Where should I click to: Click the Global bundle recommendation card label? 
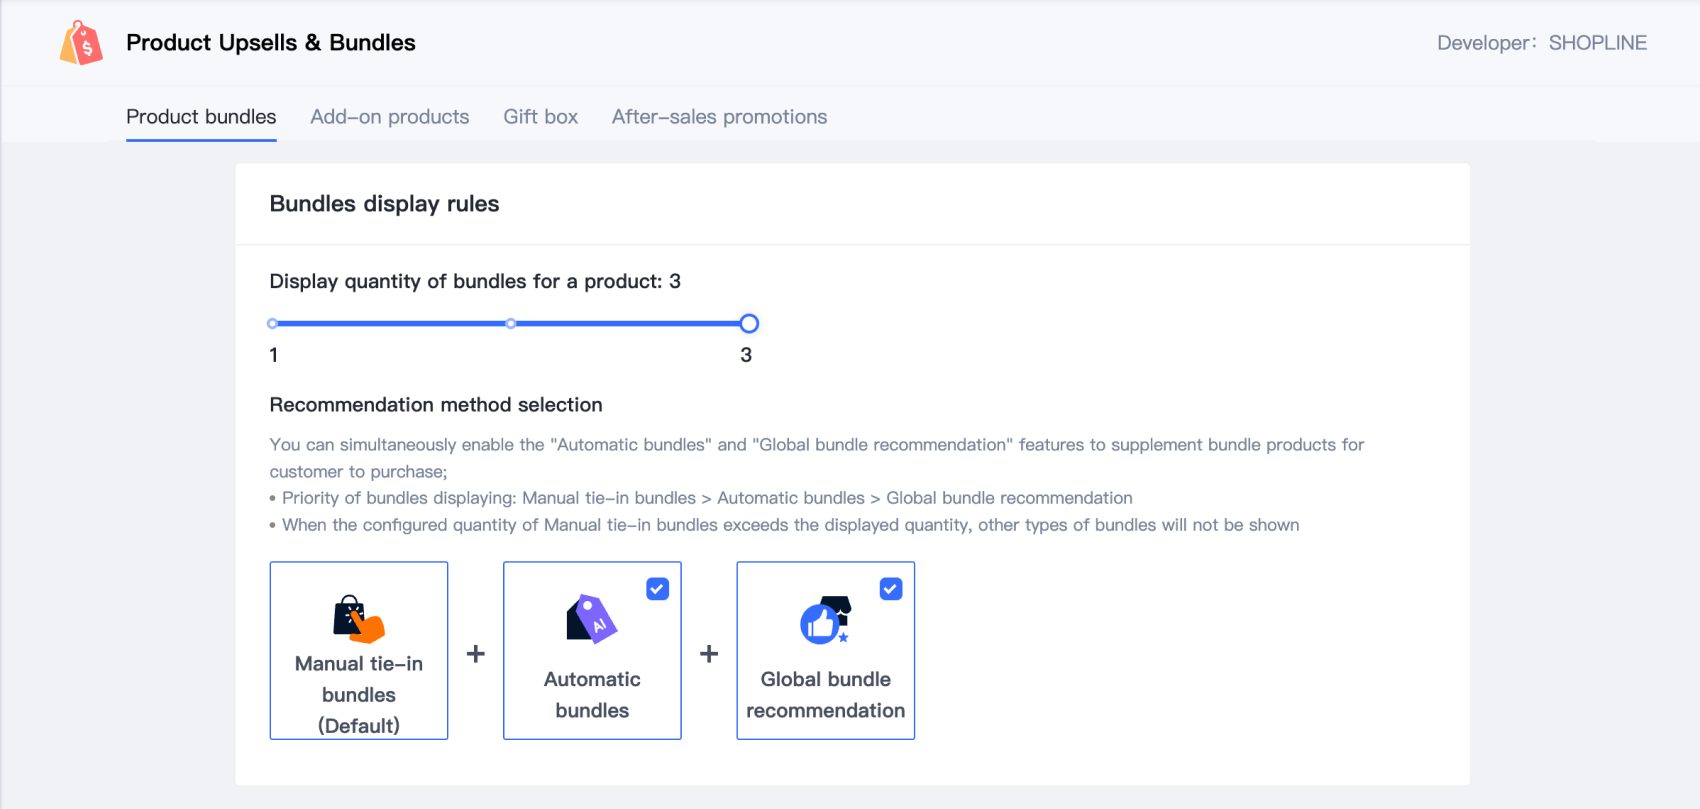[x=825, y=694]
